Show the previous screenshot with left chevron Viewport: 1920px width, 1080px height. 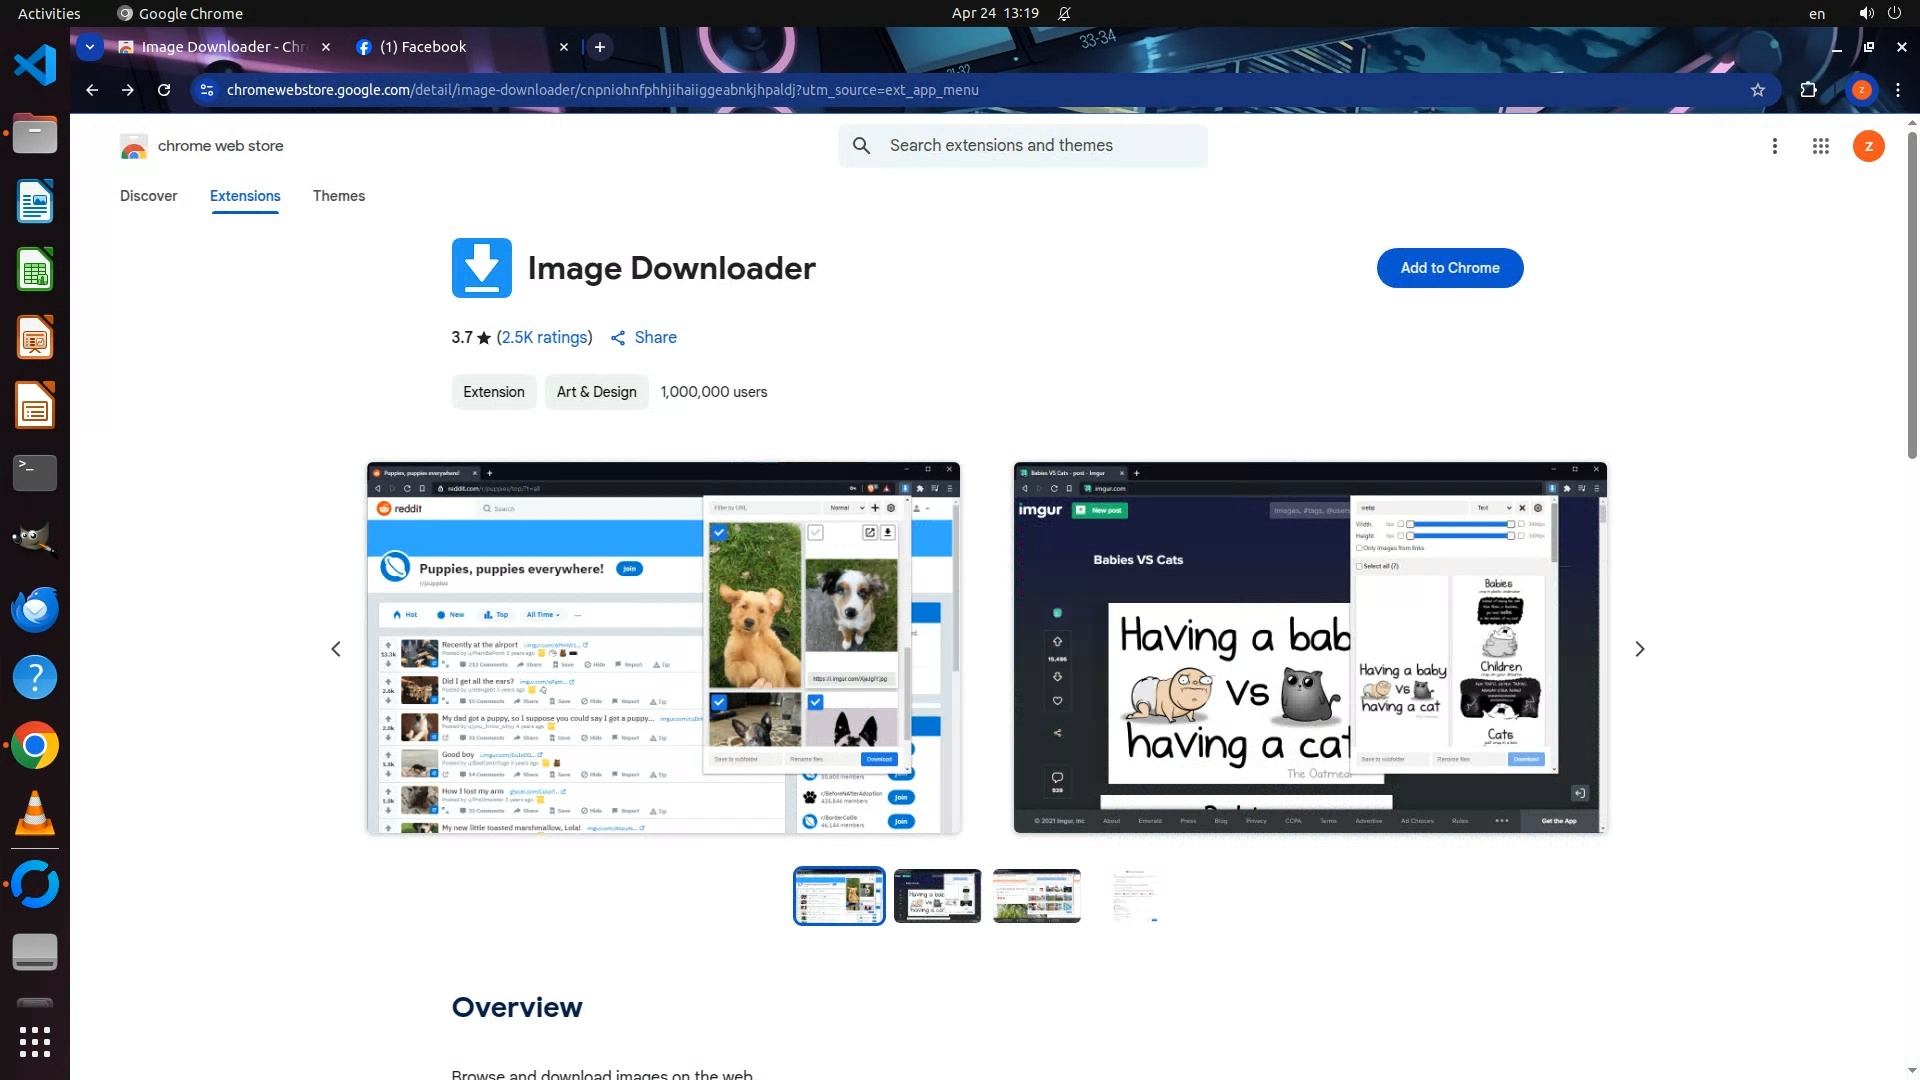click(336, 649)
